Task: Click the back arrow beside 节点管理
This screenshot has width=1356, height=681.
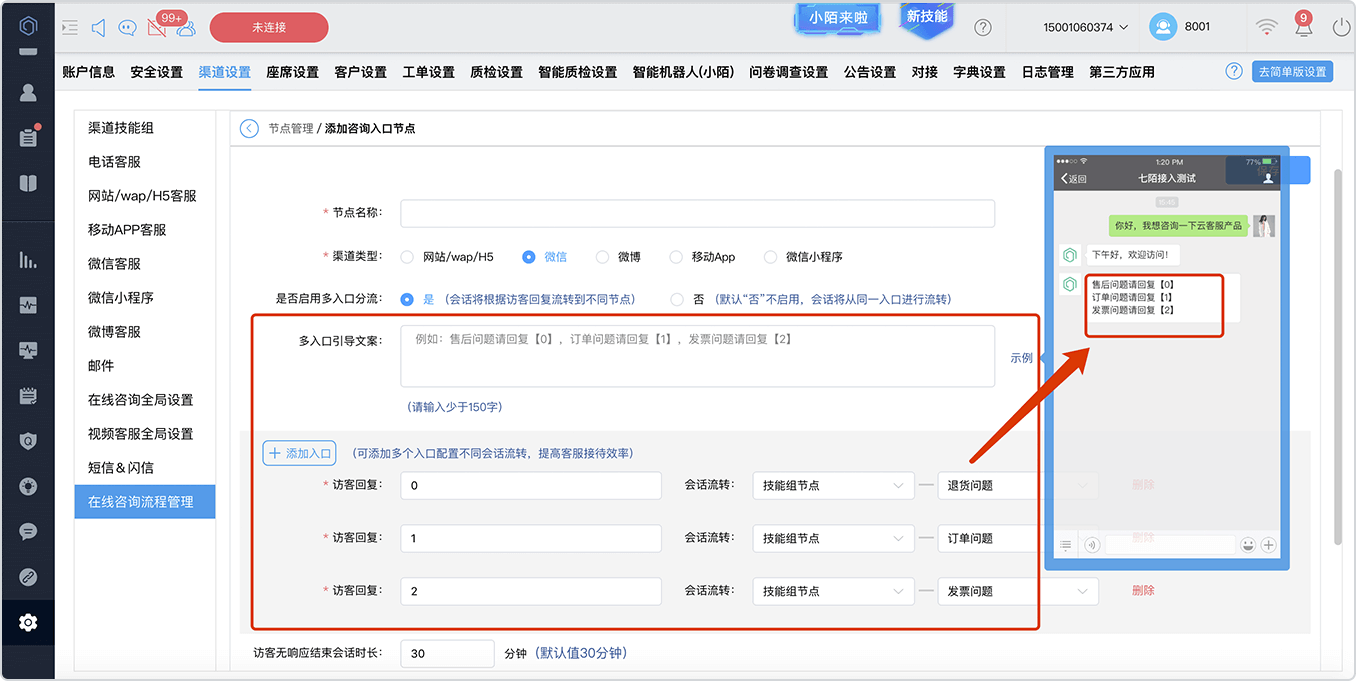Action: [x=249, y=129]
